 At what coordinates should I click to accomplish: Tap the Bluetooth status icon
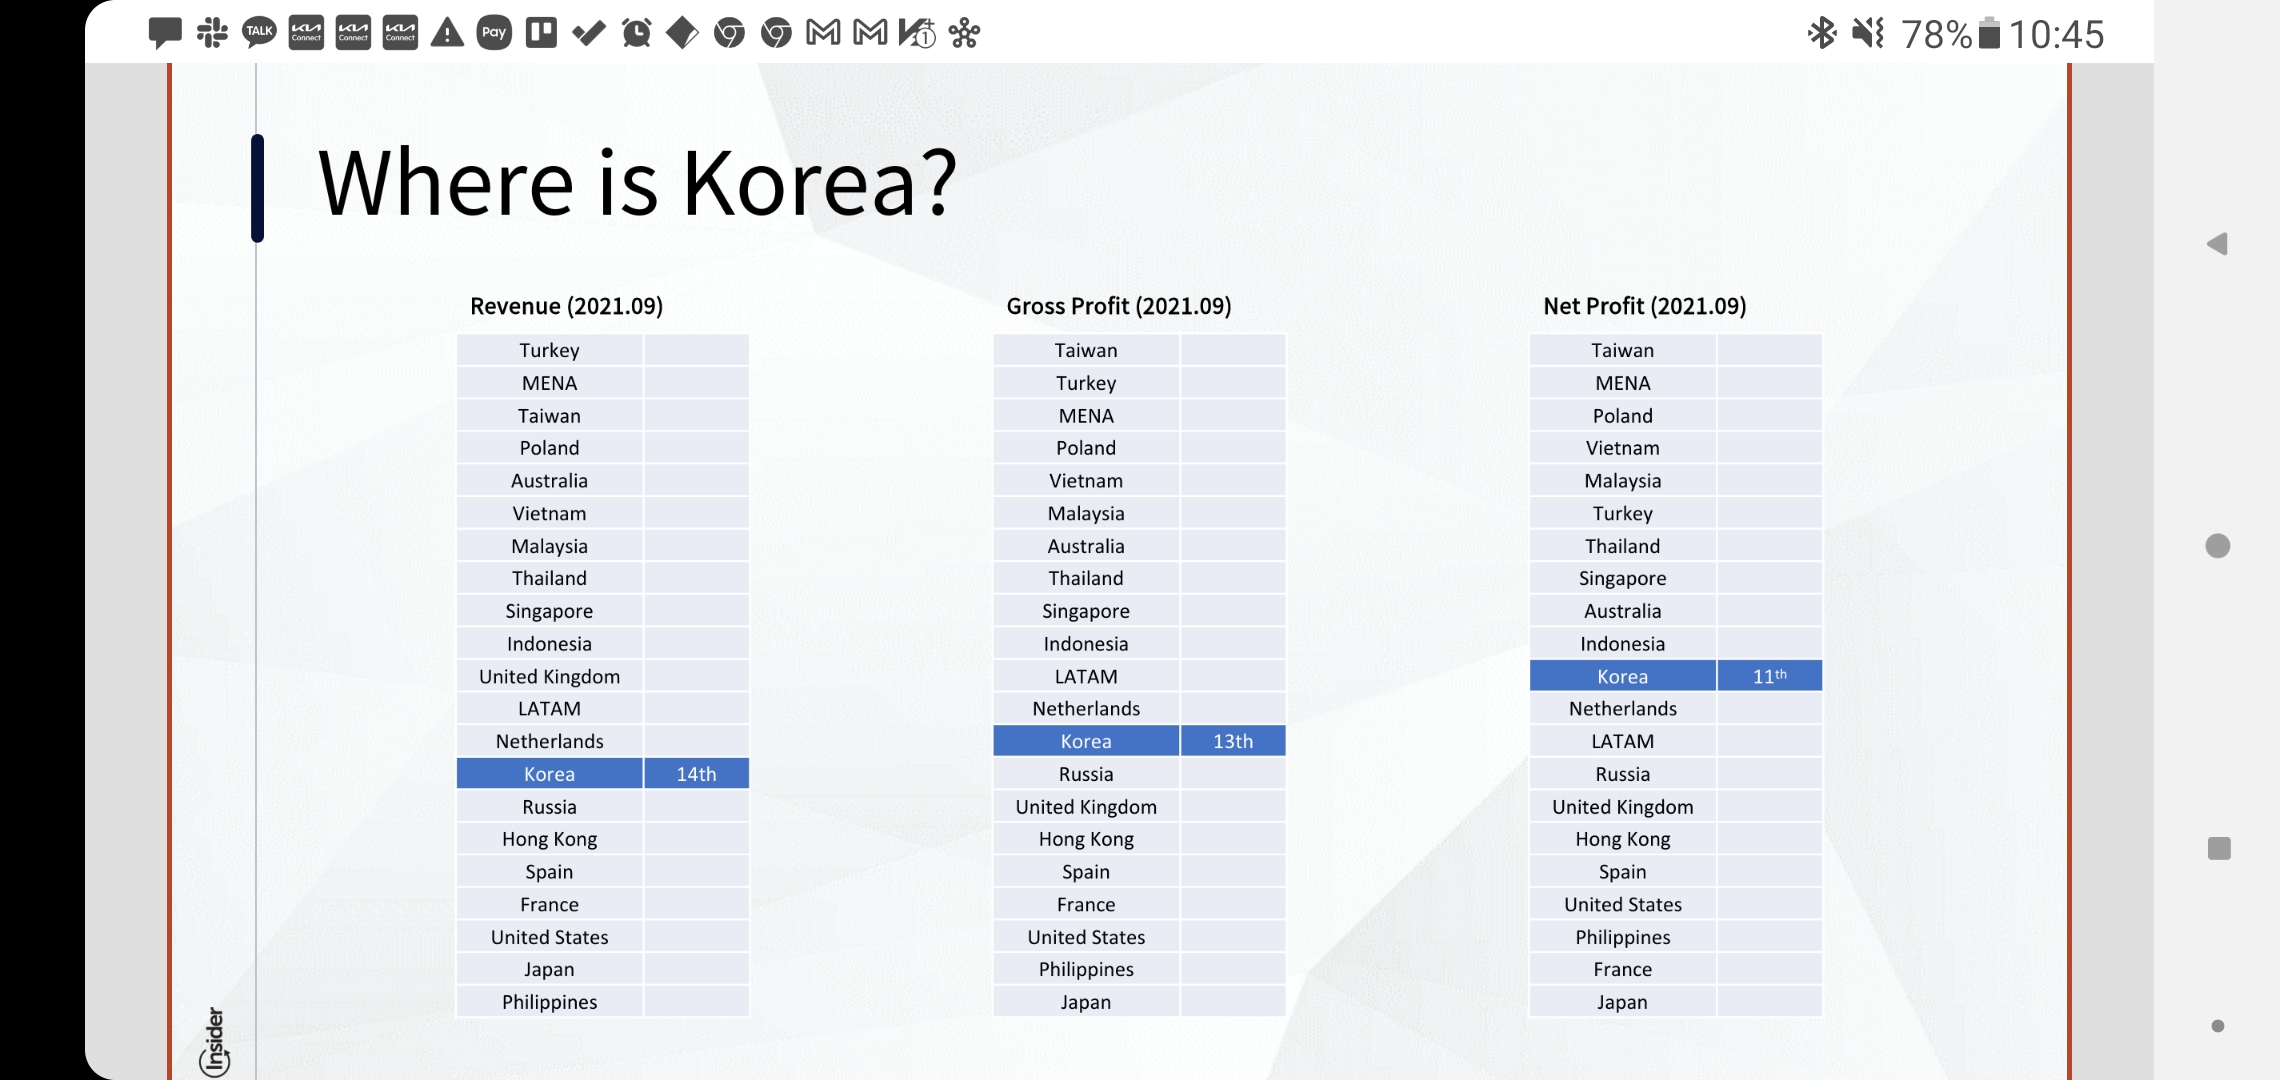1821,33
